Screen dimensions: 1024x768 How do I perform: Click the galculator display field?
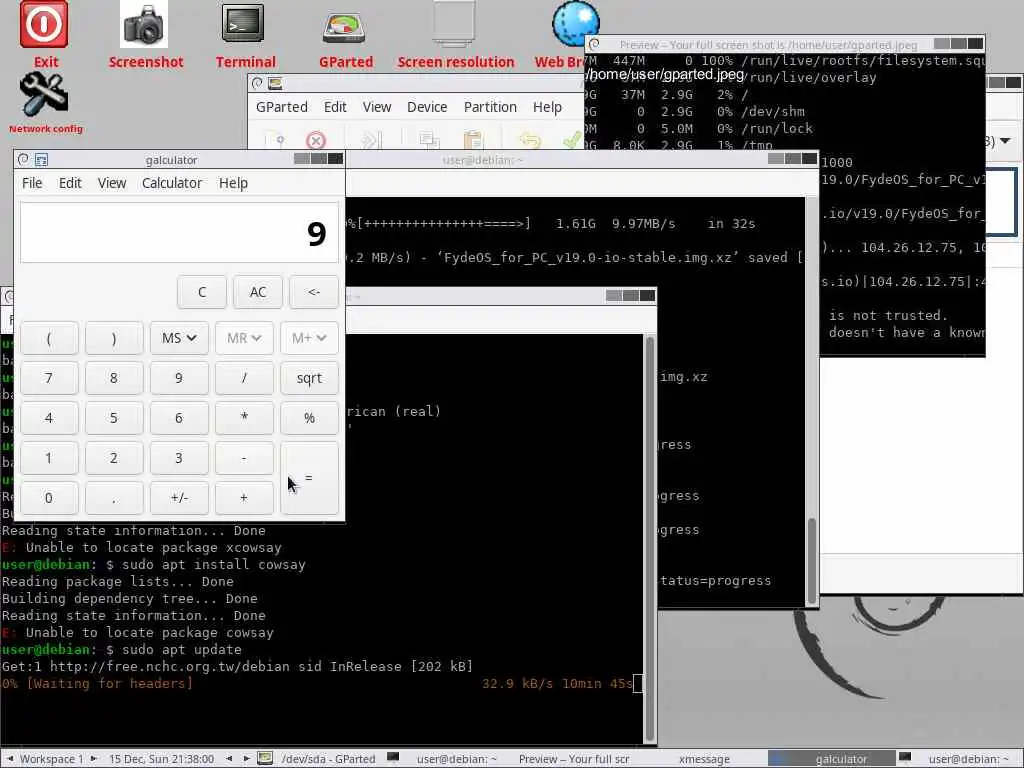[x=179, y=232]
